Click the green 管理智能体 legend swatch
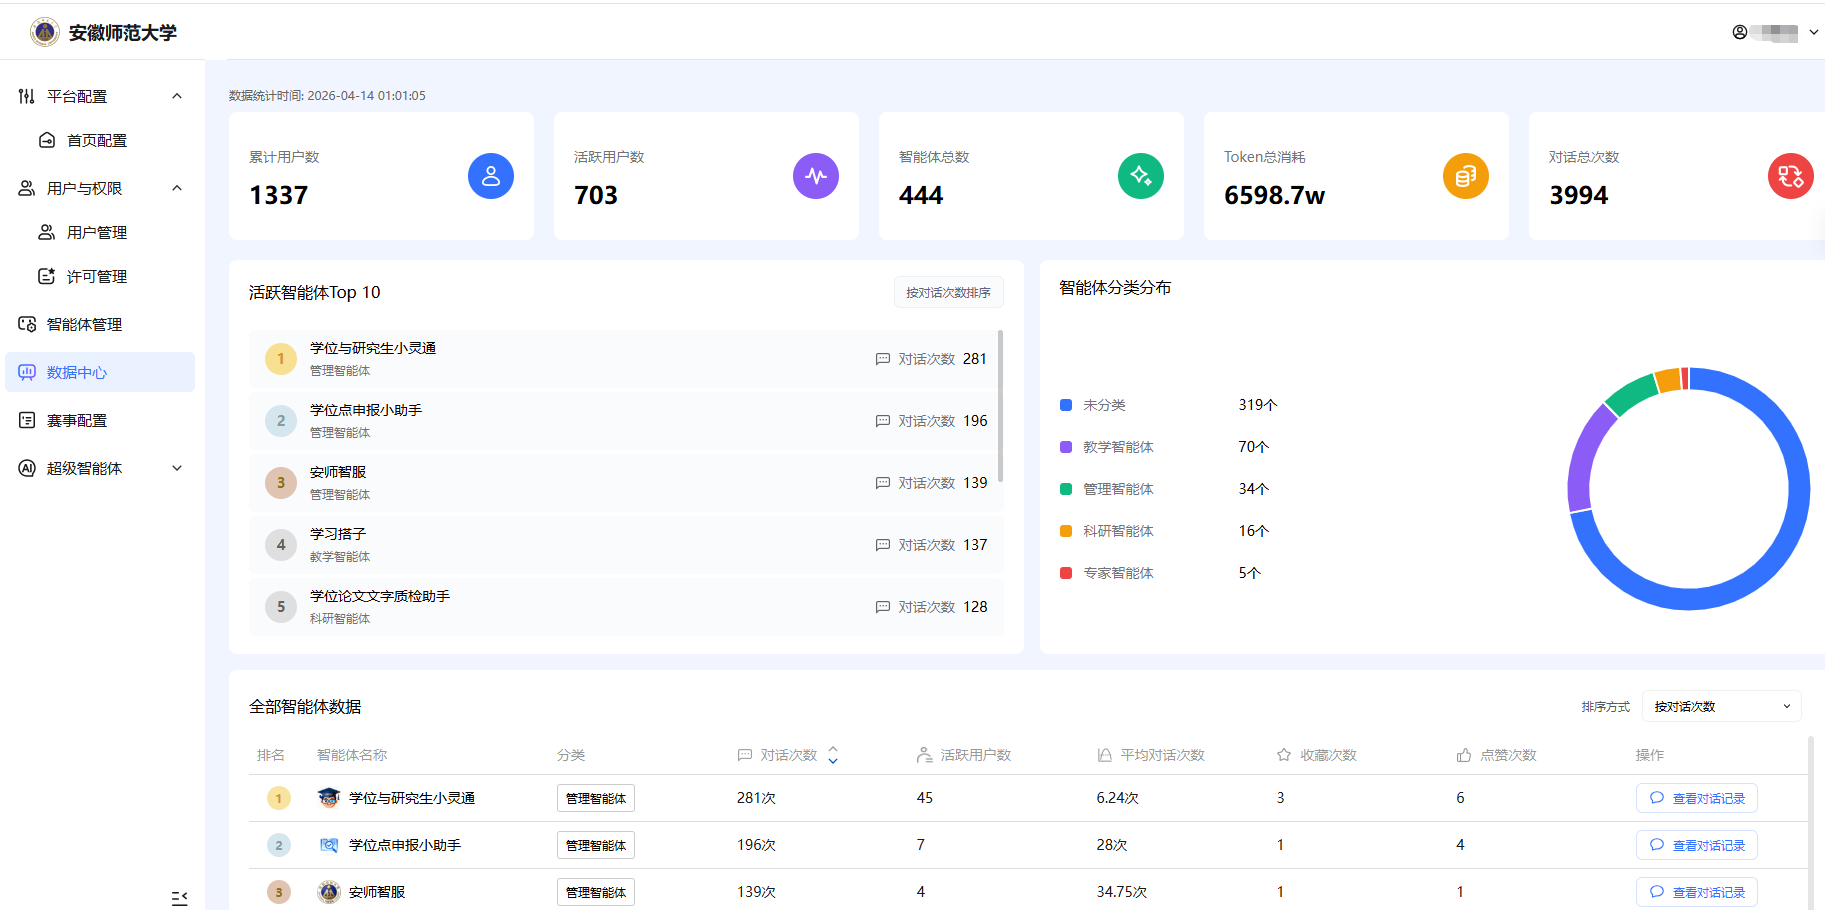The height and width of the screenshot is (910, 1825). pos(1066,489)
